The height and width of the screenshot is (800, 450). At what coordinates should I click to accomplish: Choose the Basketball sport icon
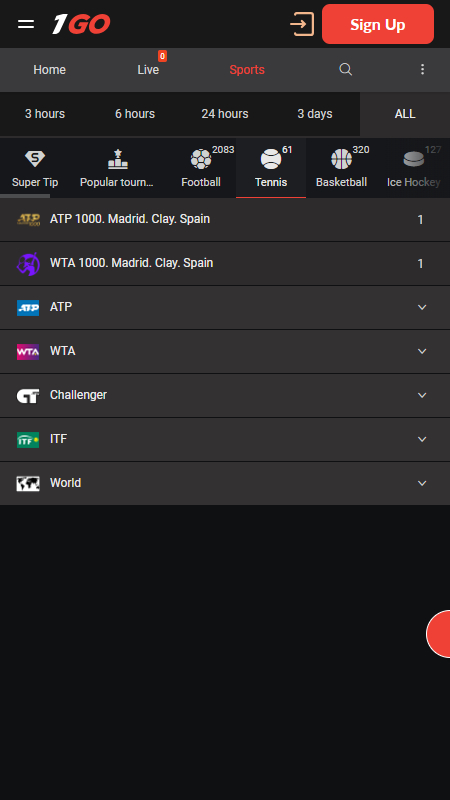coord(341,159)
